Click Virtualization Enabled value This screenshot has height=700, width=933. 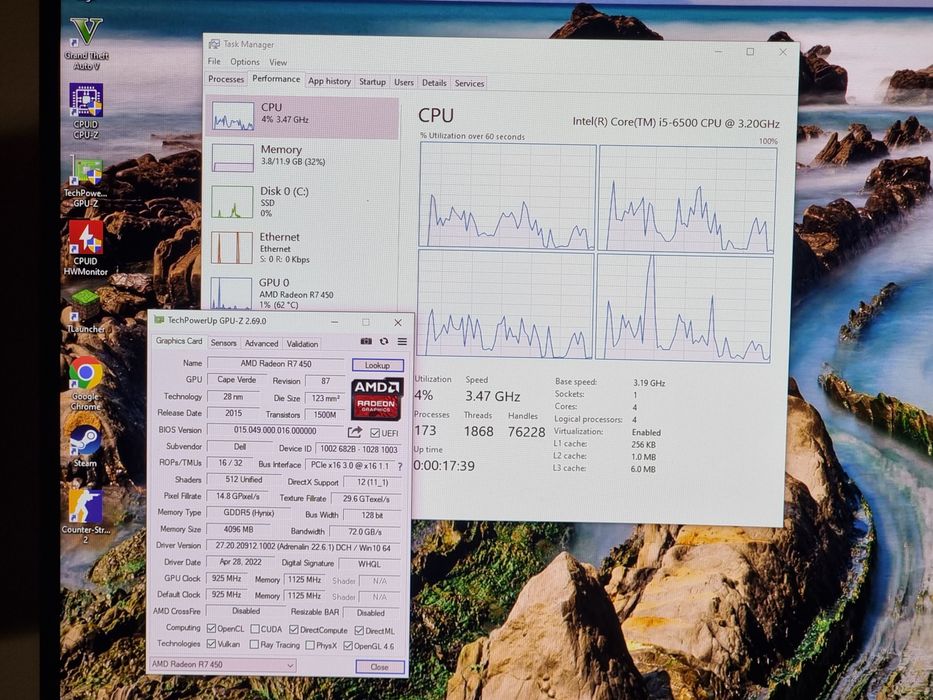(646, 432)
